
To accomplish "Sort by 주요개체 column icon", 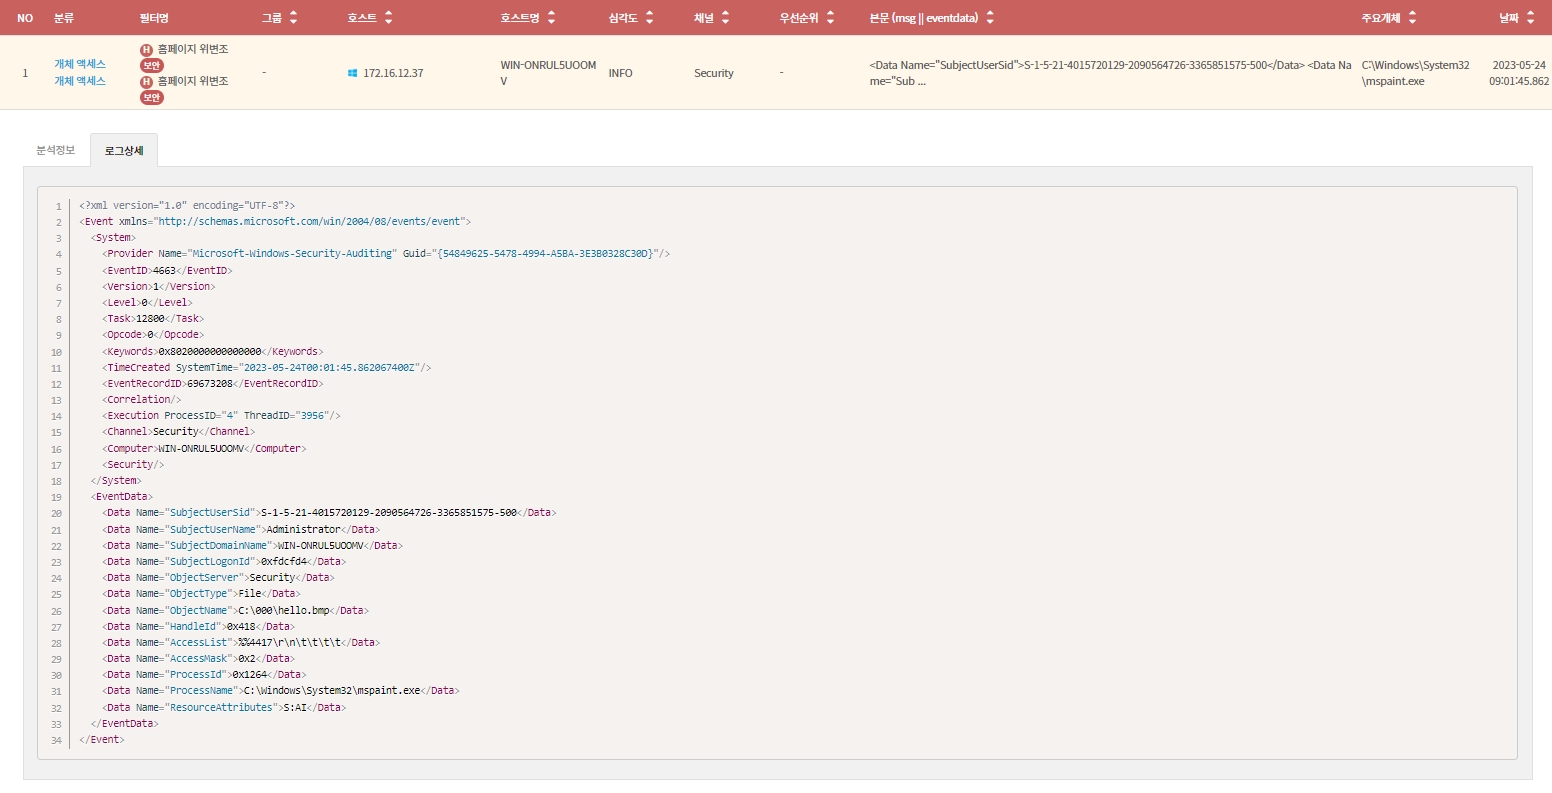I will 1412,18.
